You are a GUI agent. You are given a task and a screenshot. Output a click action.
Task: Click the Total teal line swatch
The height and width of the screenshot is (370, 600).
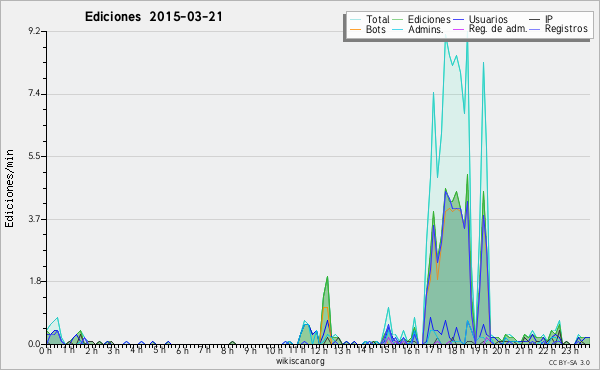[x=355, y=20]
